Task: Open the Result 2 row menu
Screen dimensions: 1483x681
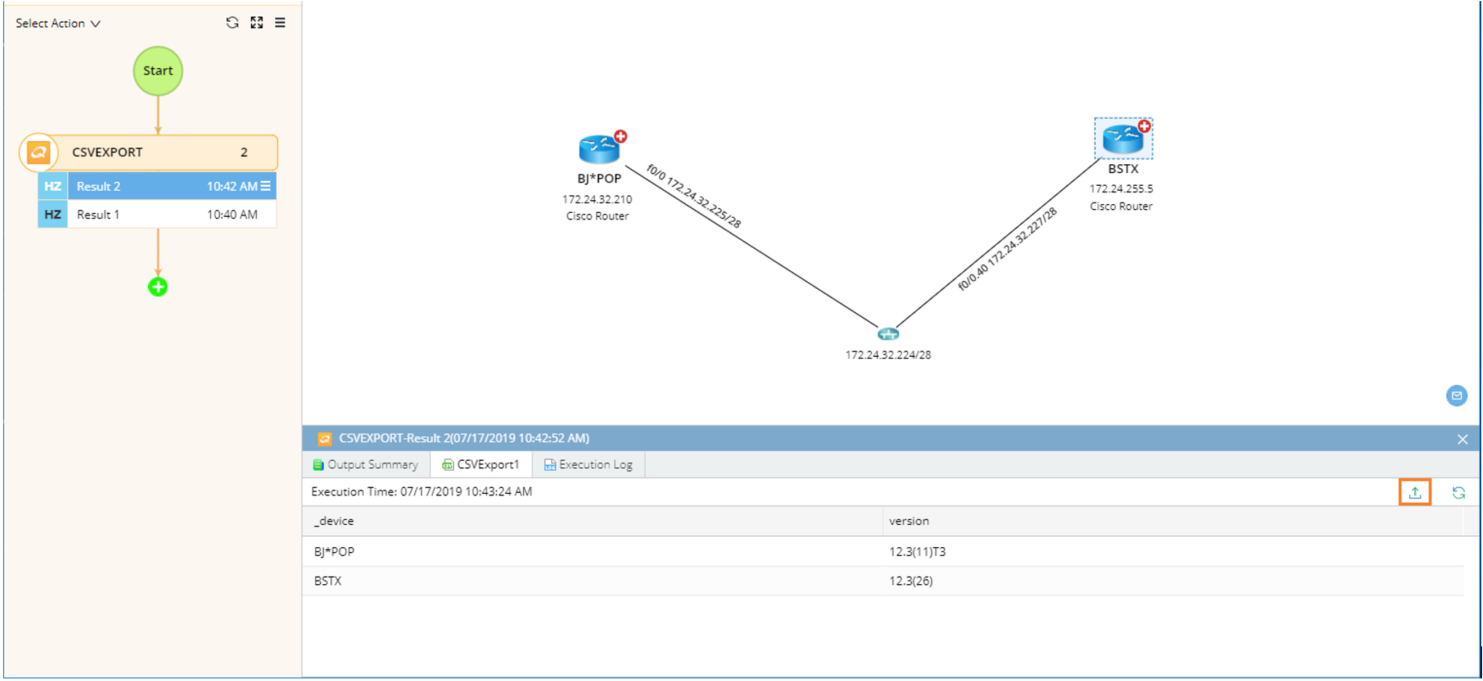Action: (266, 186)
